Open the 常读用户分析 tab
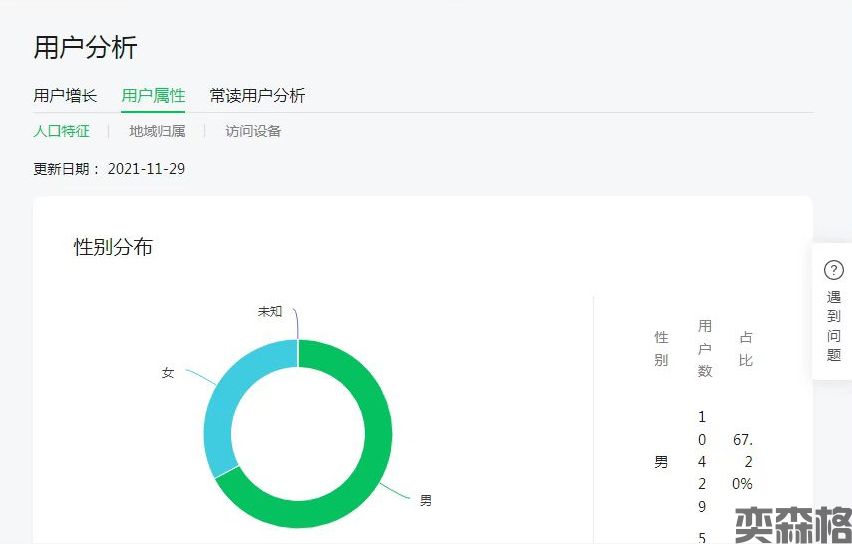The width and height of the screenshot is (852, 544). tap(257, 96)
